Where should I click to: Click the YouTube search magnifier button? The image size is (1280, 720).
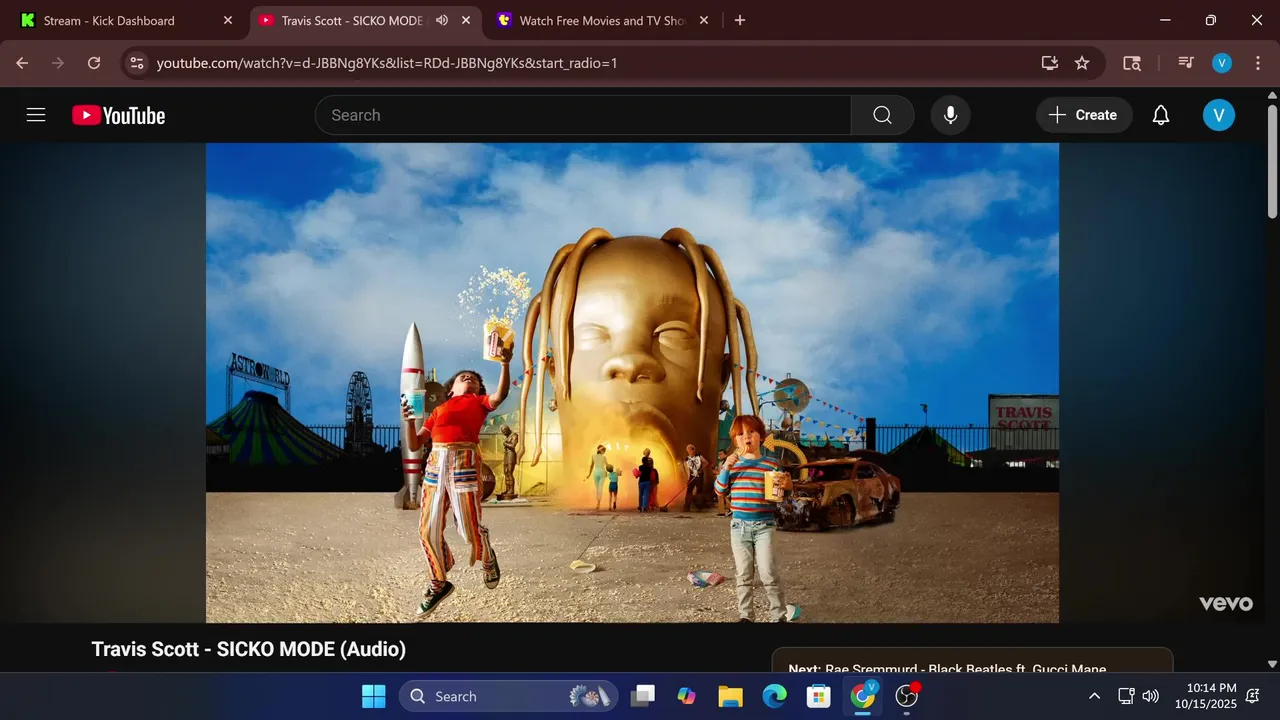point(882,115)
